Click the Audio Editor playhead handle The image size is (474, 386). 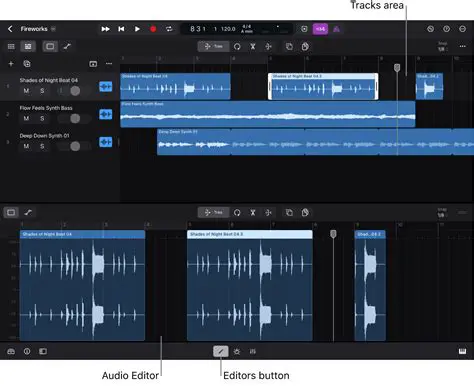pos(333,234)
